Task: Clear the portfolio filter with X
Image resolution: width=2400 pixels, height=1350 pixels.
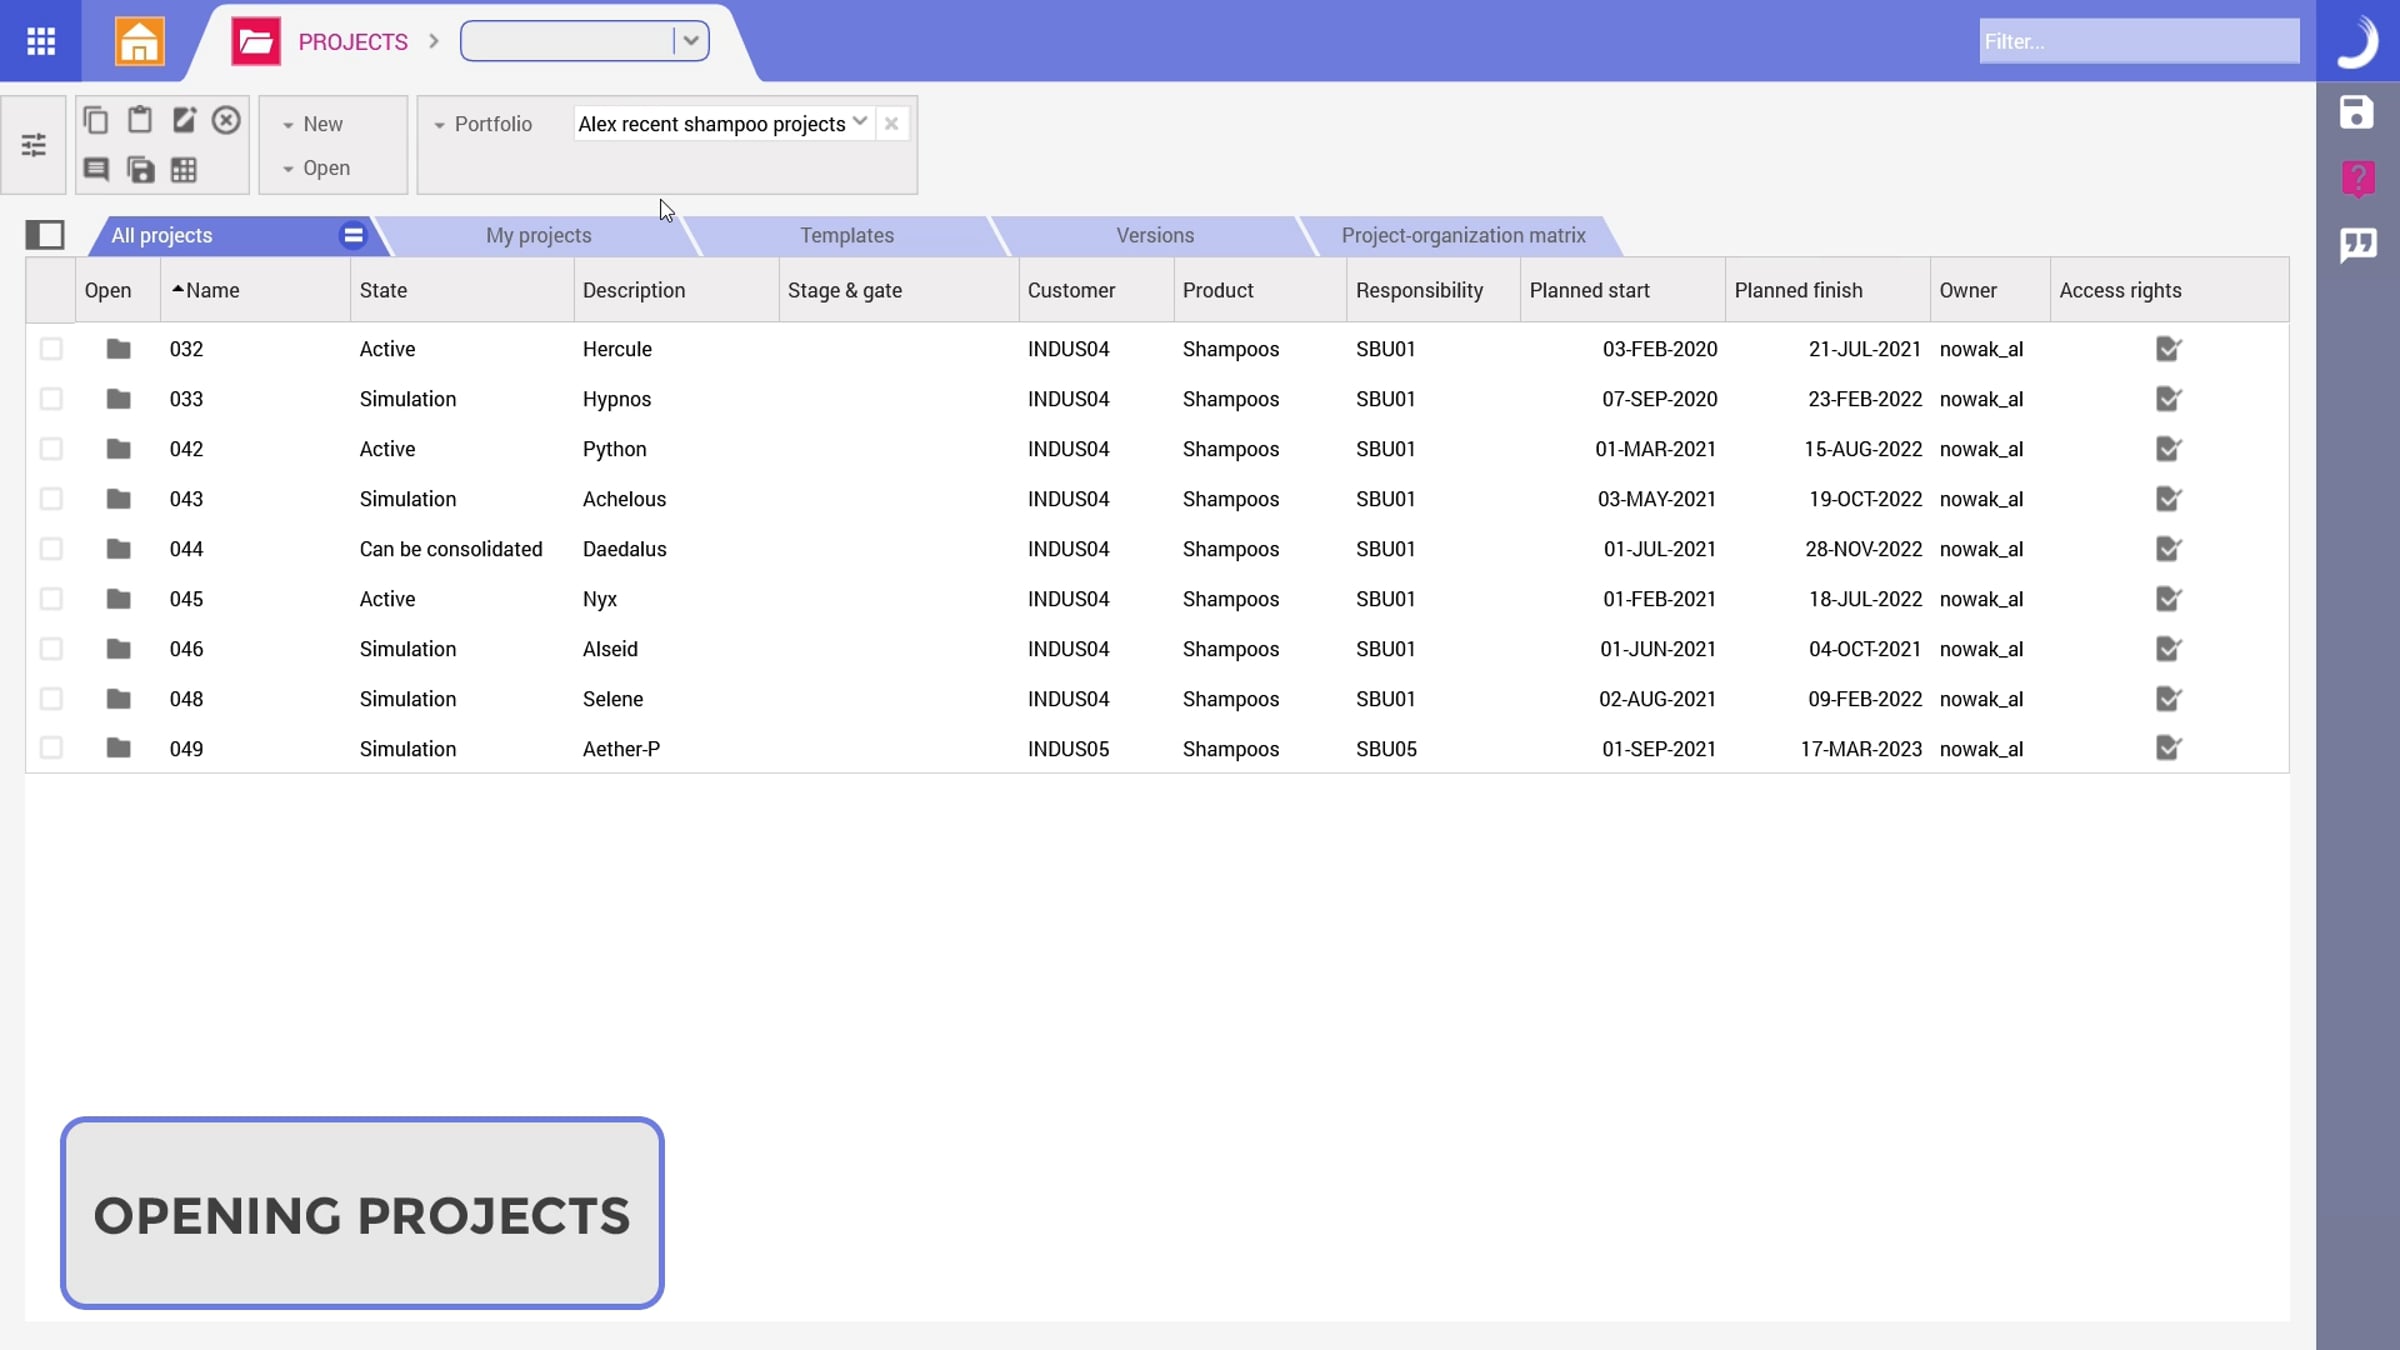Action: (x=891, y=124)
